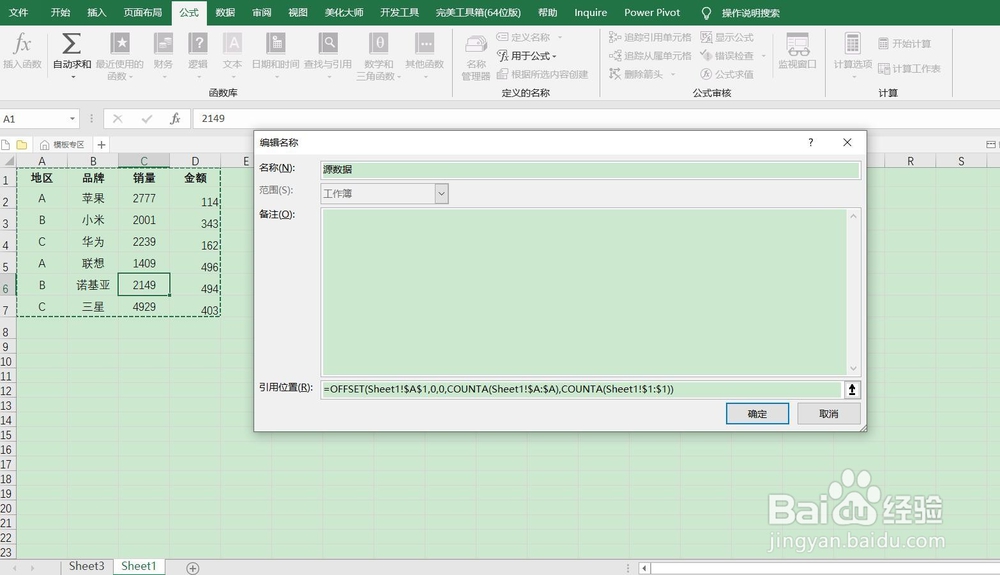Viewport: 1000px width, 575px height.
Task: Select the cell containing 诺基亚
Action: 93,285
